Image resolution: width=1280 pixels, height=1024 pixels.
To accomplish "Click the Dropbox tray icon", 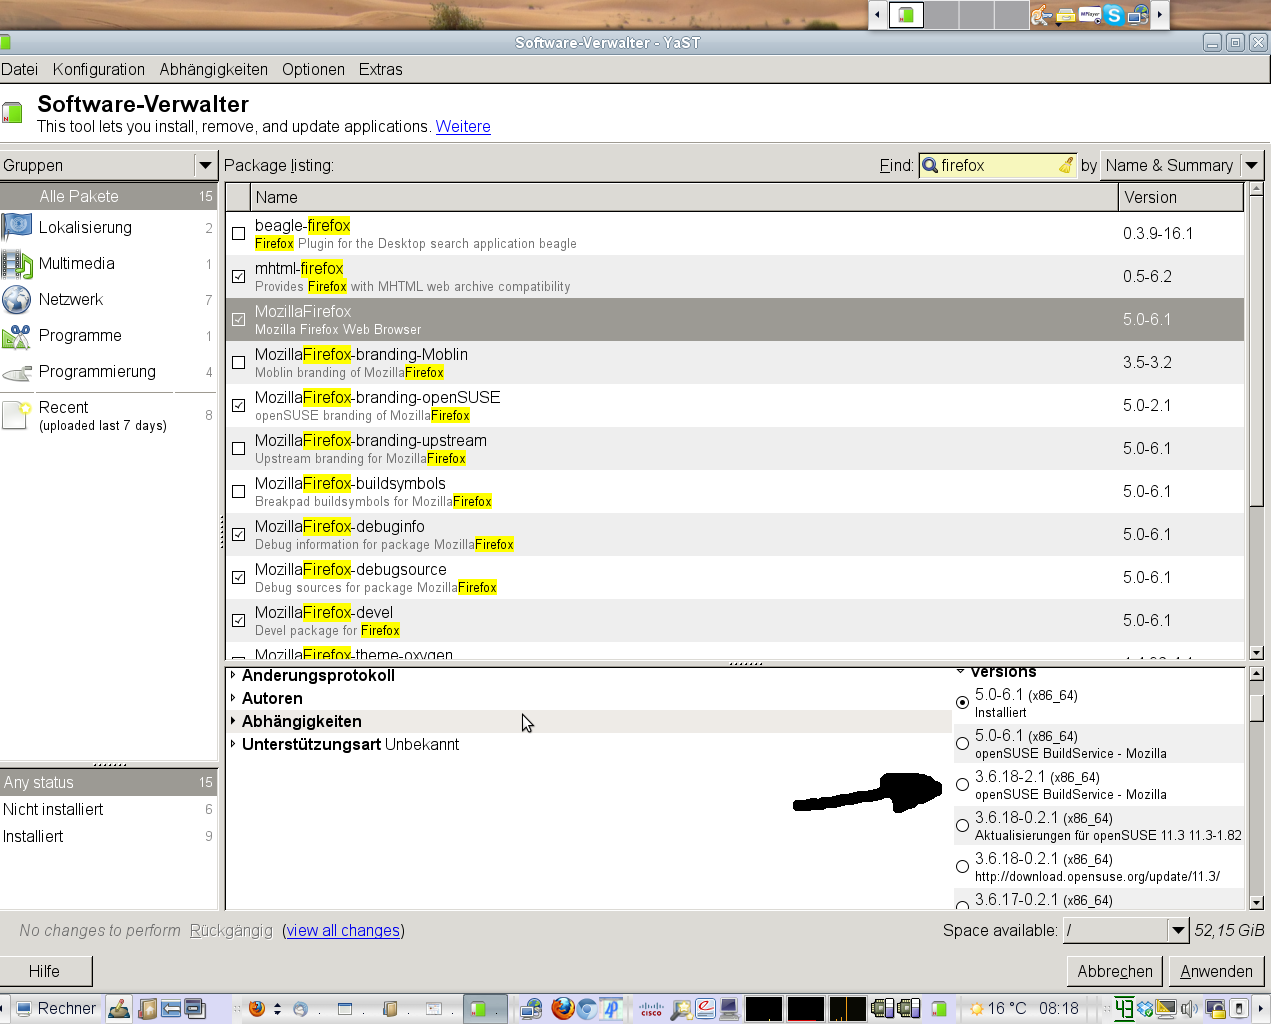I will [1146, 1009].
